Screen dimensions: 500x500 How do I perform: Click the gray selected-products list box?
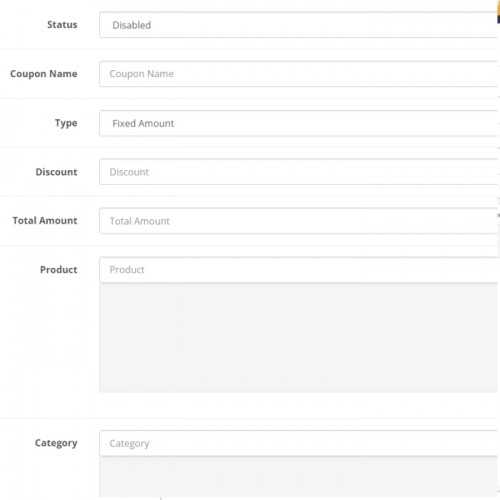click(x=299, y=338)
